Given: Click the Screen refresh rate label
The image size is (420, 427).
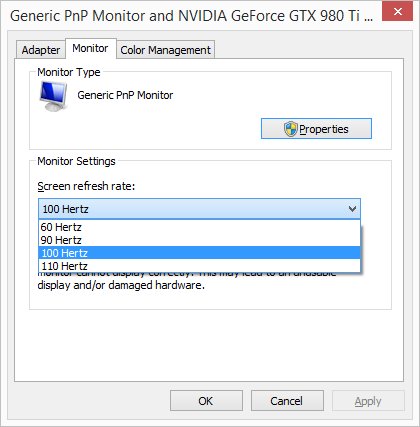Looking at the screenshot, I should click(86, 186).
